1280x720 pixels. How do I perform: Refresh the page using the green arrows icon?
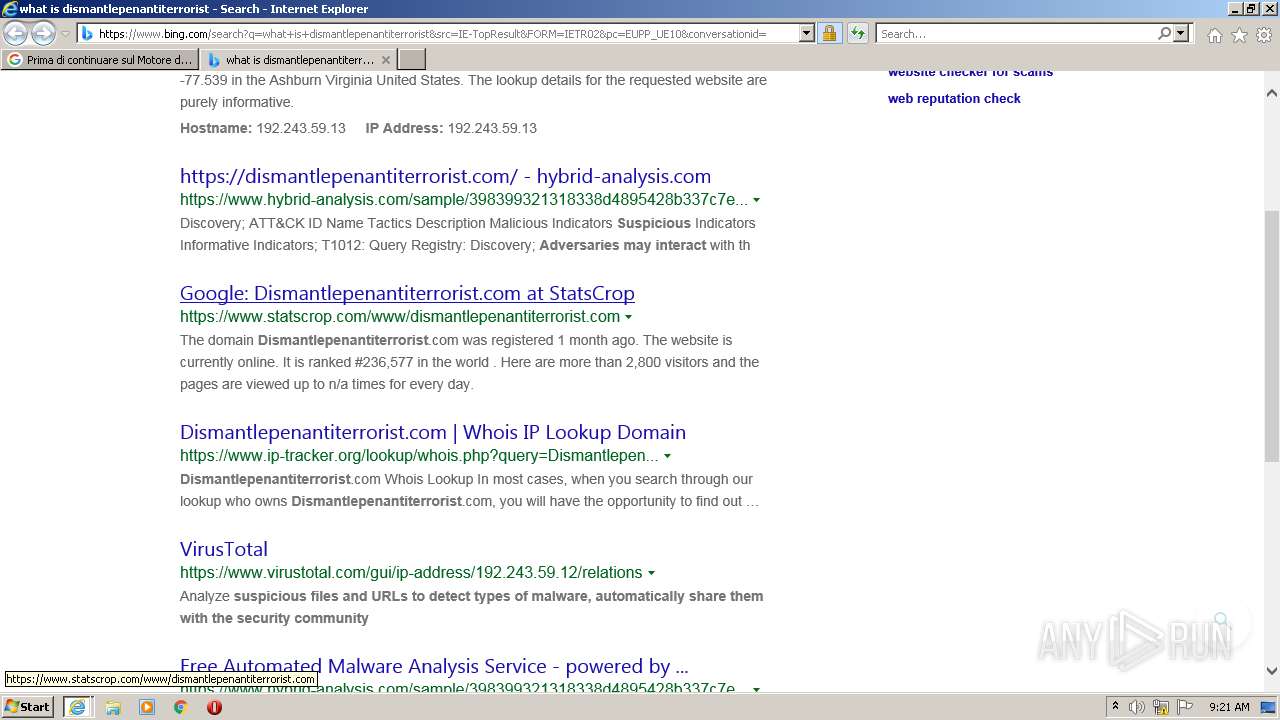coord(857,33)
